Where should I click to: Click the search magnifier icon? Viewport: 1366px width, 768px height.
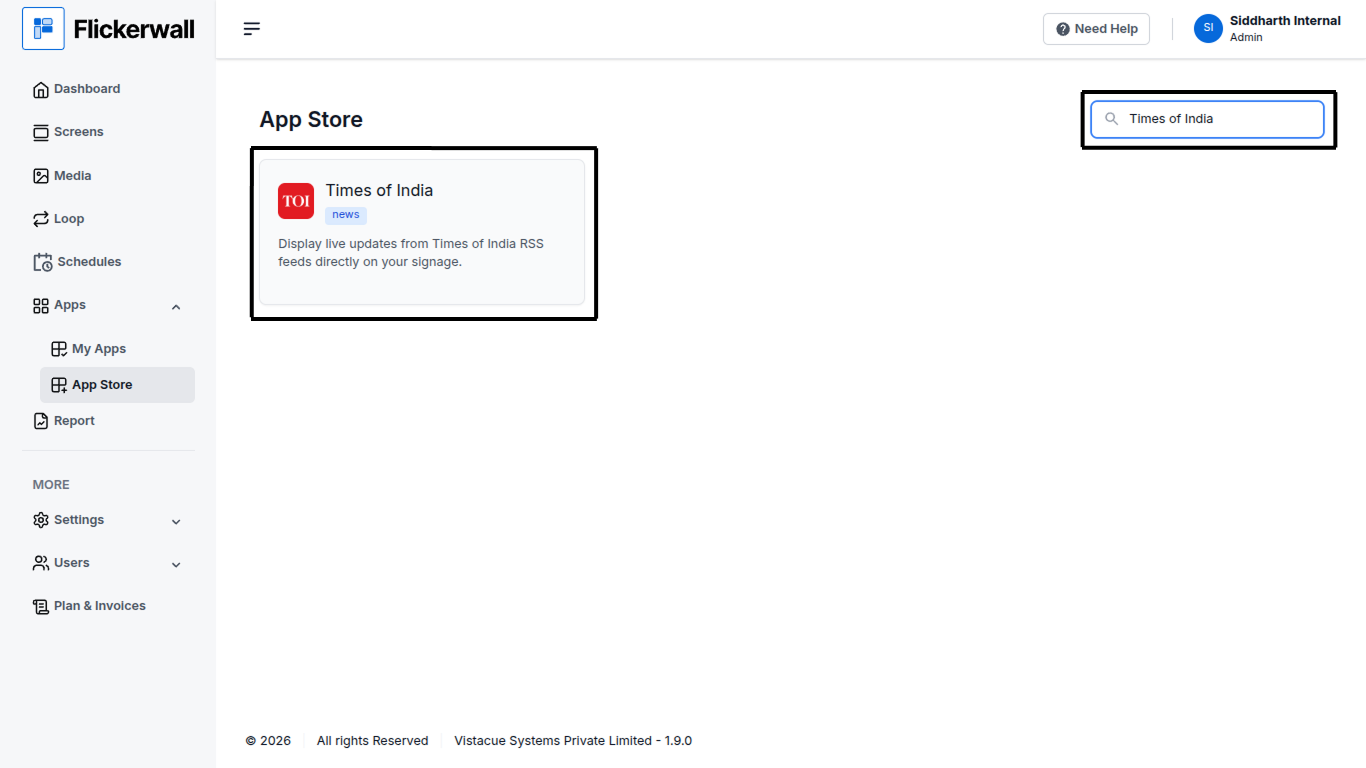click(x=1111, y=119)
